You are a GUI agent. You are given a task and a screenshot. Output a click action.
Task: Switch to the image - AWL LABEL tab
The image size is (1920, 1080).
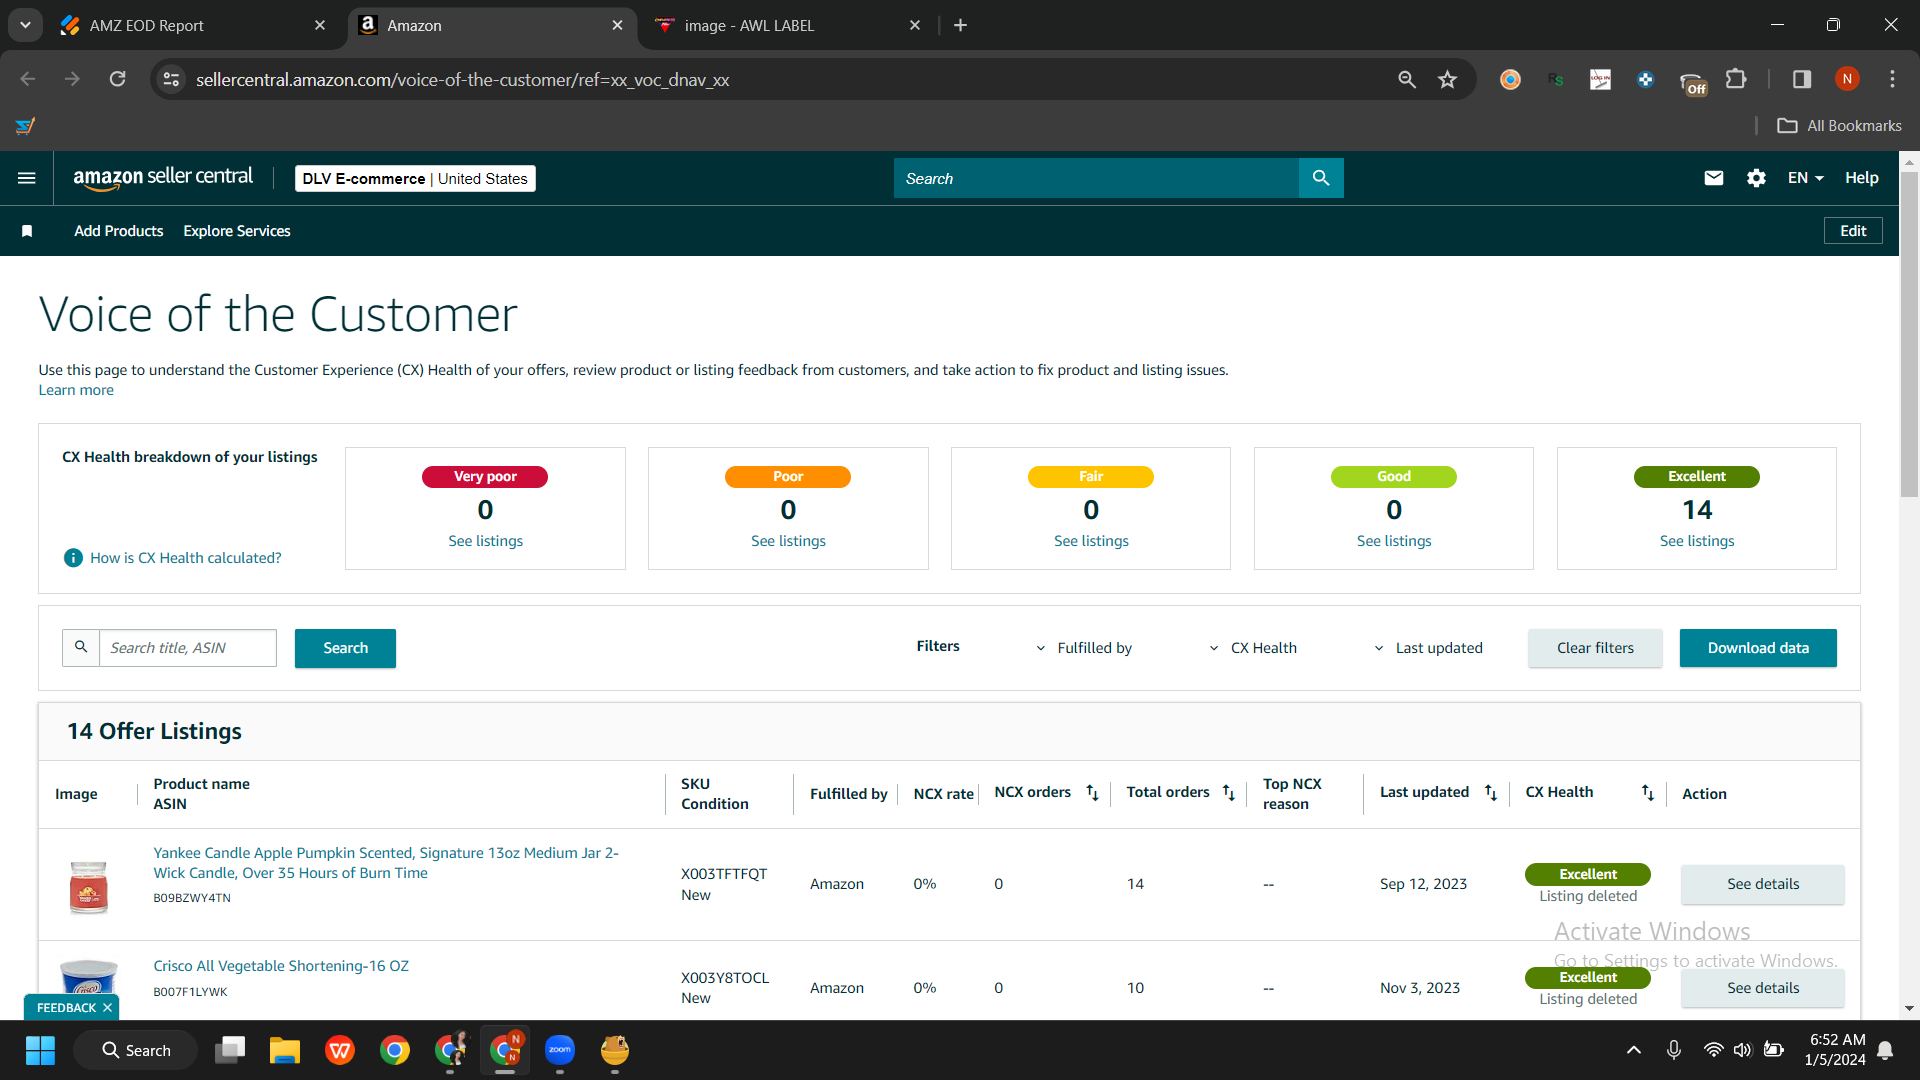coord(787,25)
